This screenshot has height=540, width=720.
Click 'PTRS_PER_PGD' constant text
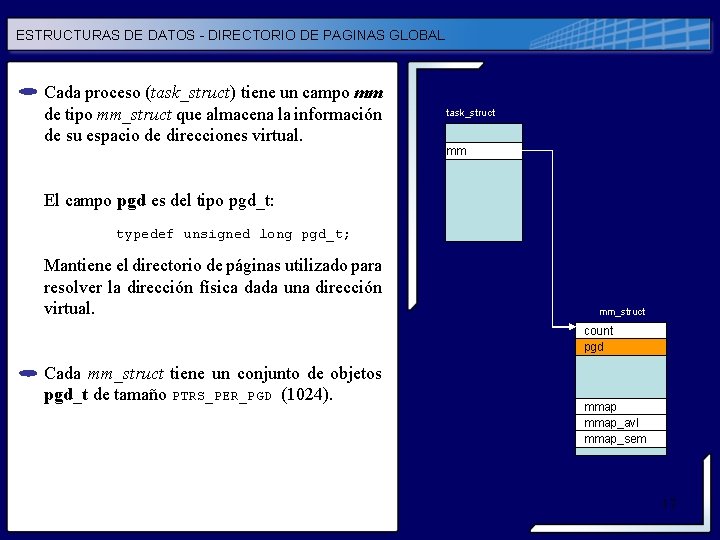(222, 396)
